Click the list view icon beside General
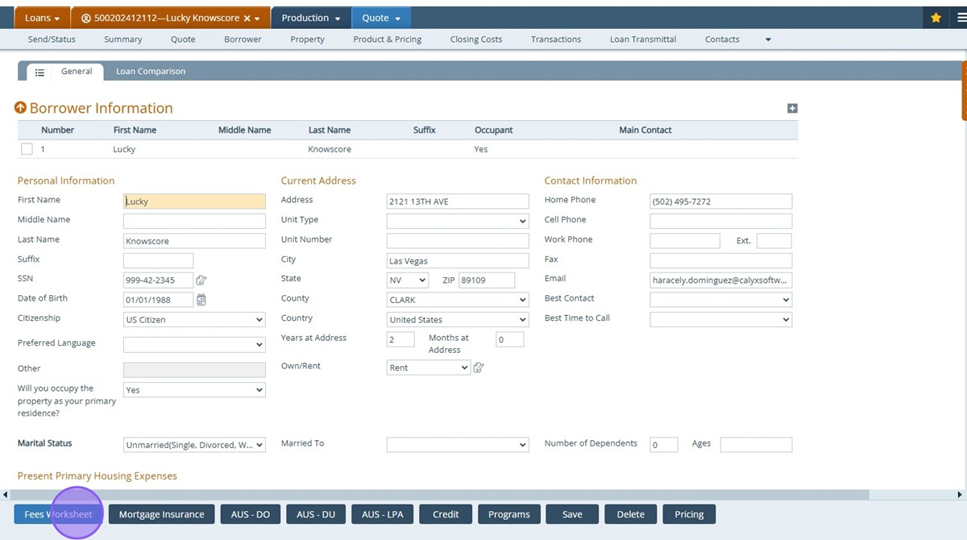The image size is (967, 540). 40,72
